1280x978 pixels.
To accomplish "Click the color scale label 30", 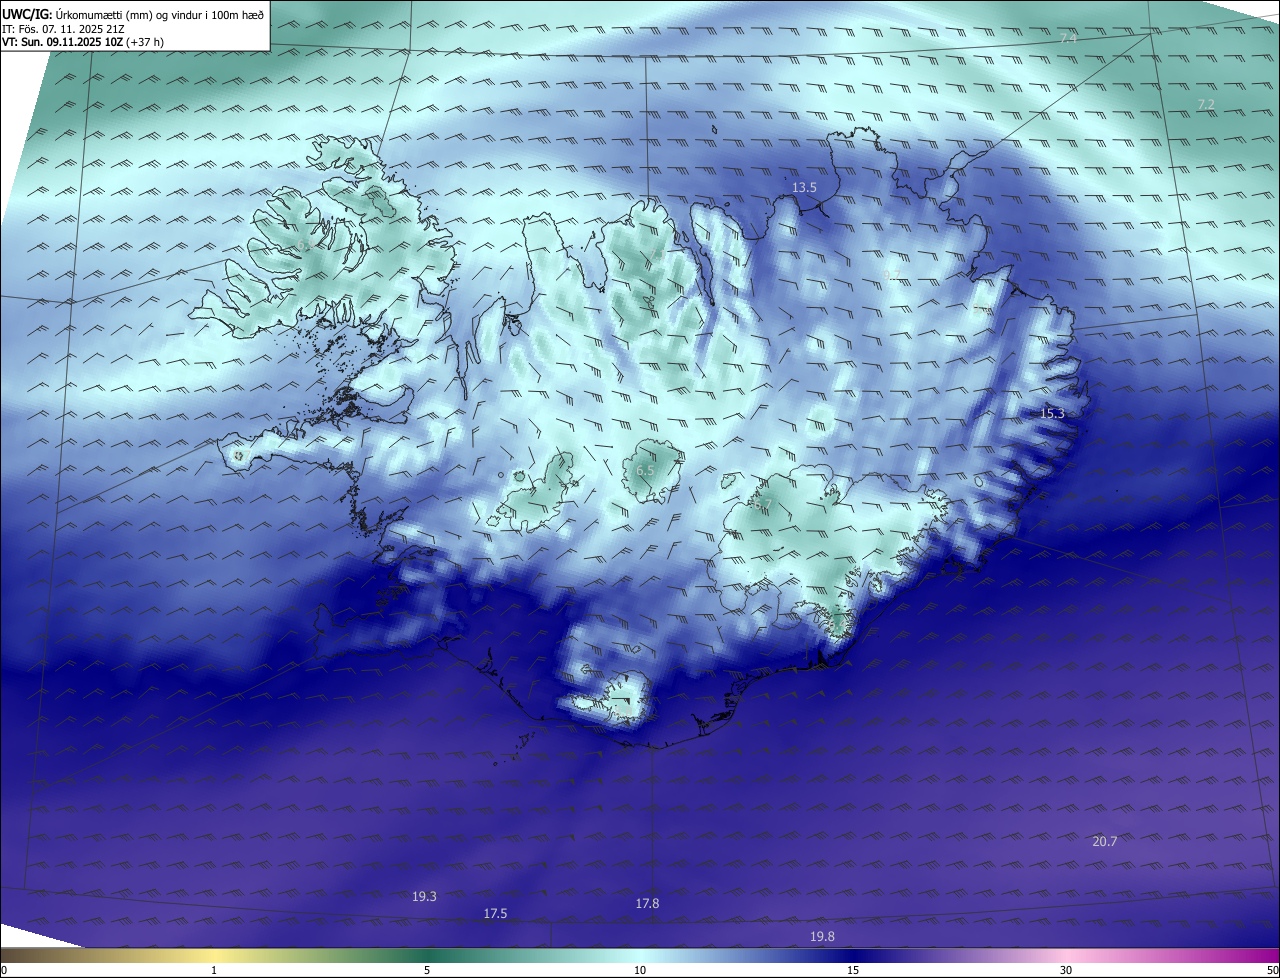I will tap(1066, 970).
